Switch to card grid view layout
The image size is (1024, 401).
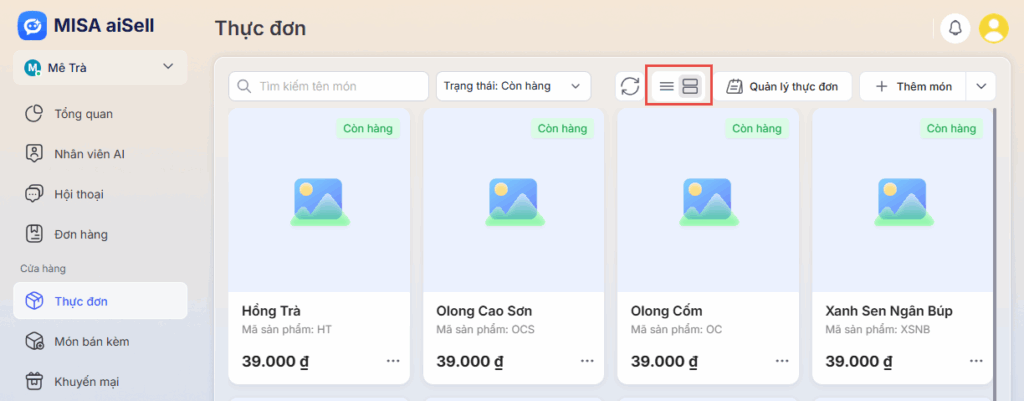(690, 86)
